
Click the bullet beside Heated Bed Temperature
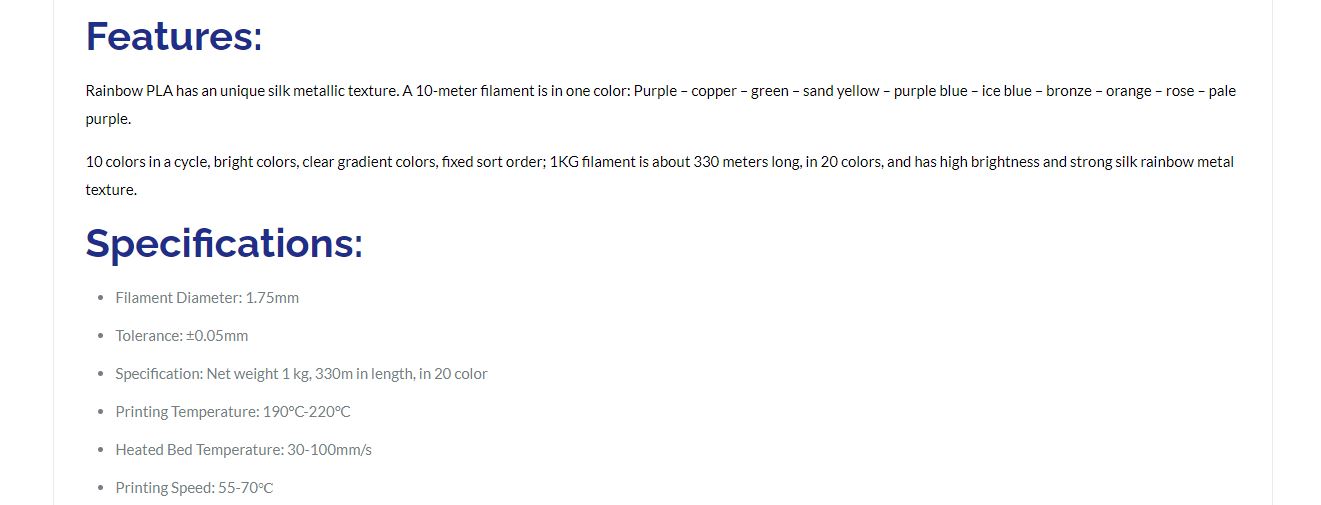(x=100, y=450)
